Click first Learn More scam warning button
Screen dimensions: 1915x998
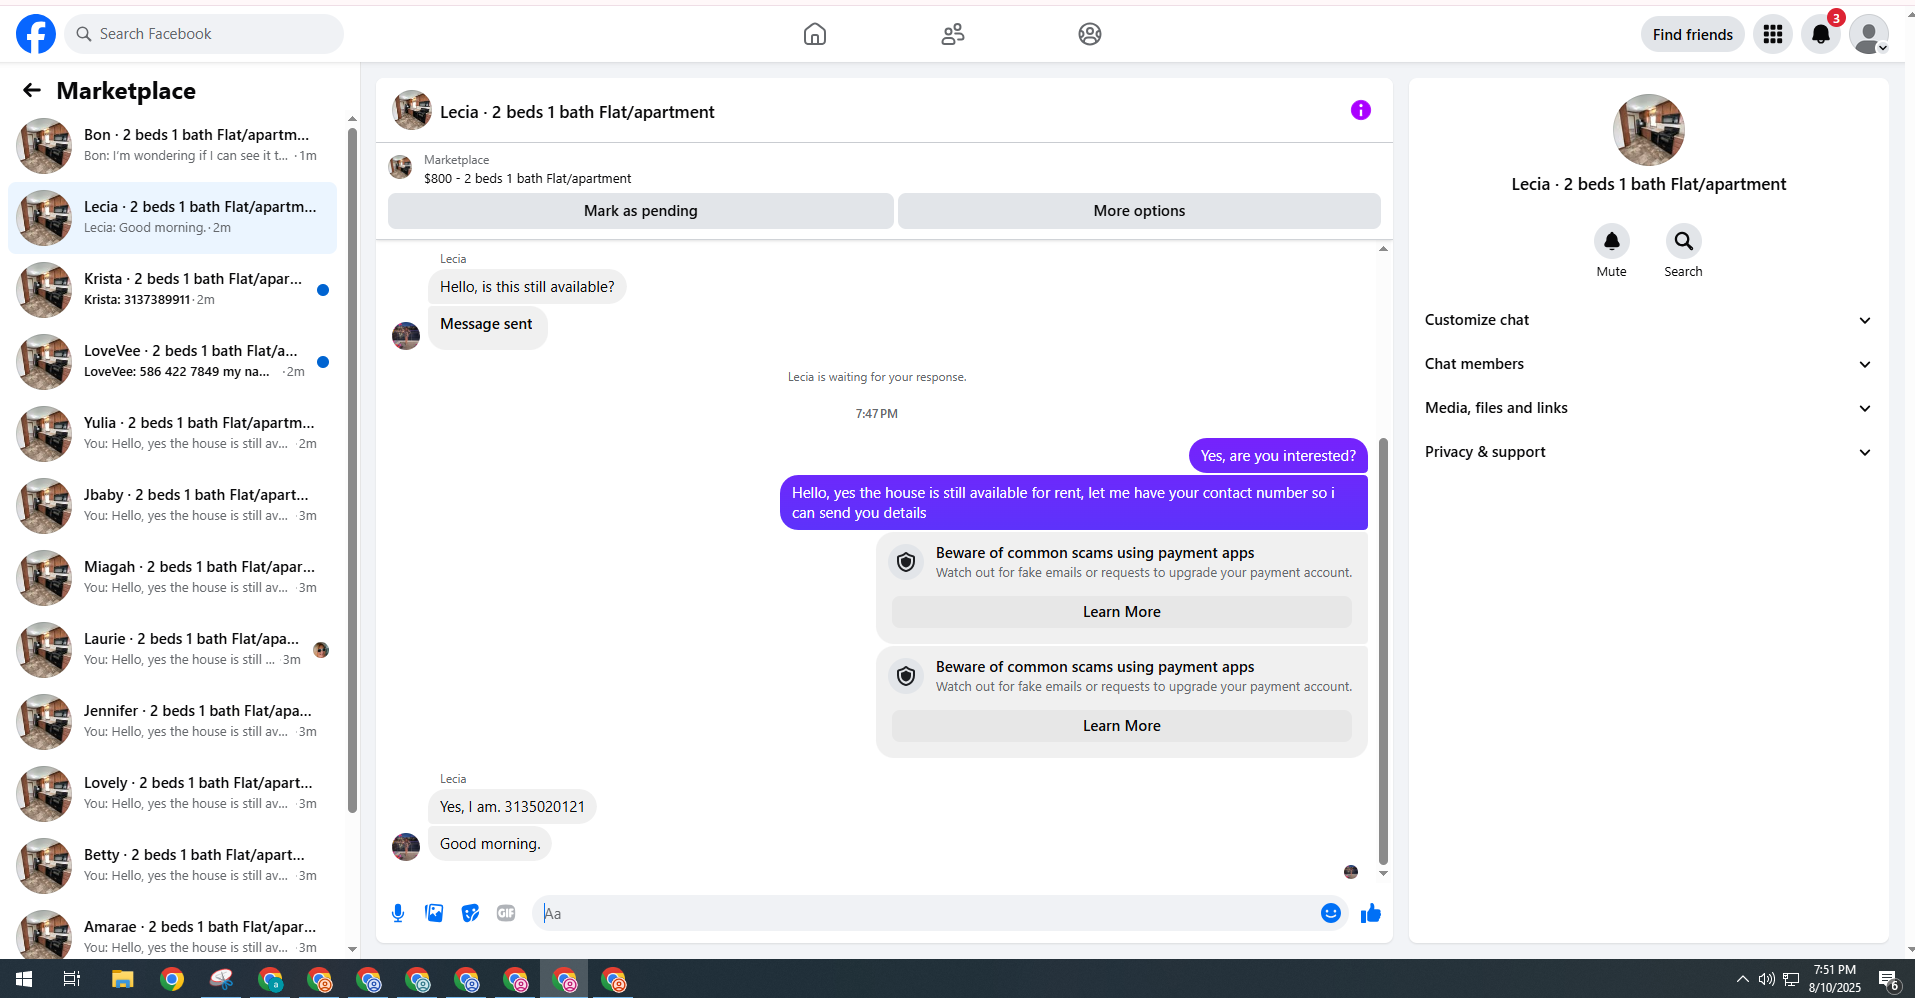pos(1122,612)
